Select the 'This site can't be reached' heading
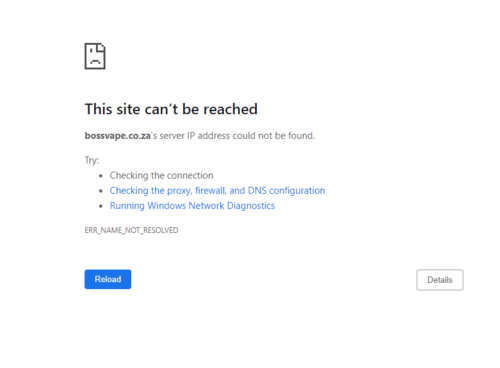This screenshot has height=368, width=500. (171, 109)
